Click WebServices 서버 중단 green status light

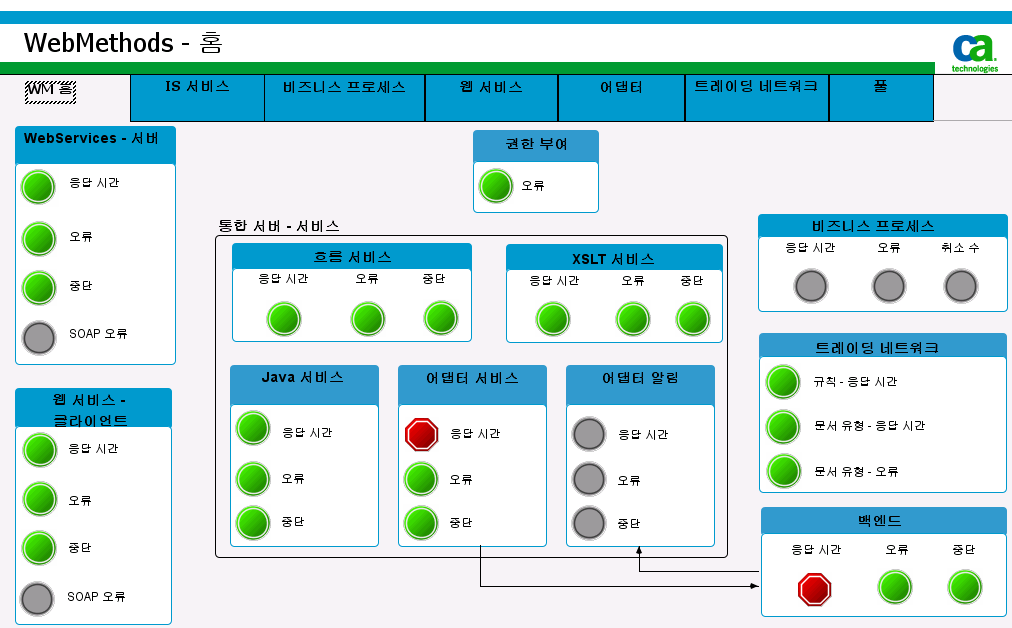click(39, 288)
